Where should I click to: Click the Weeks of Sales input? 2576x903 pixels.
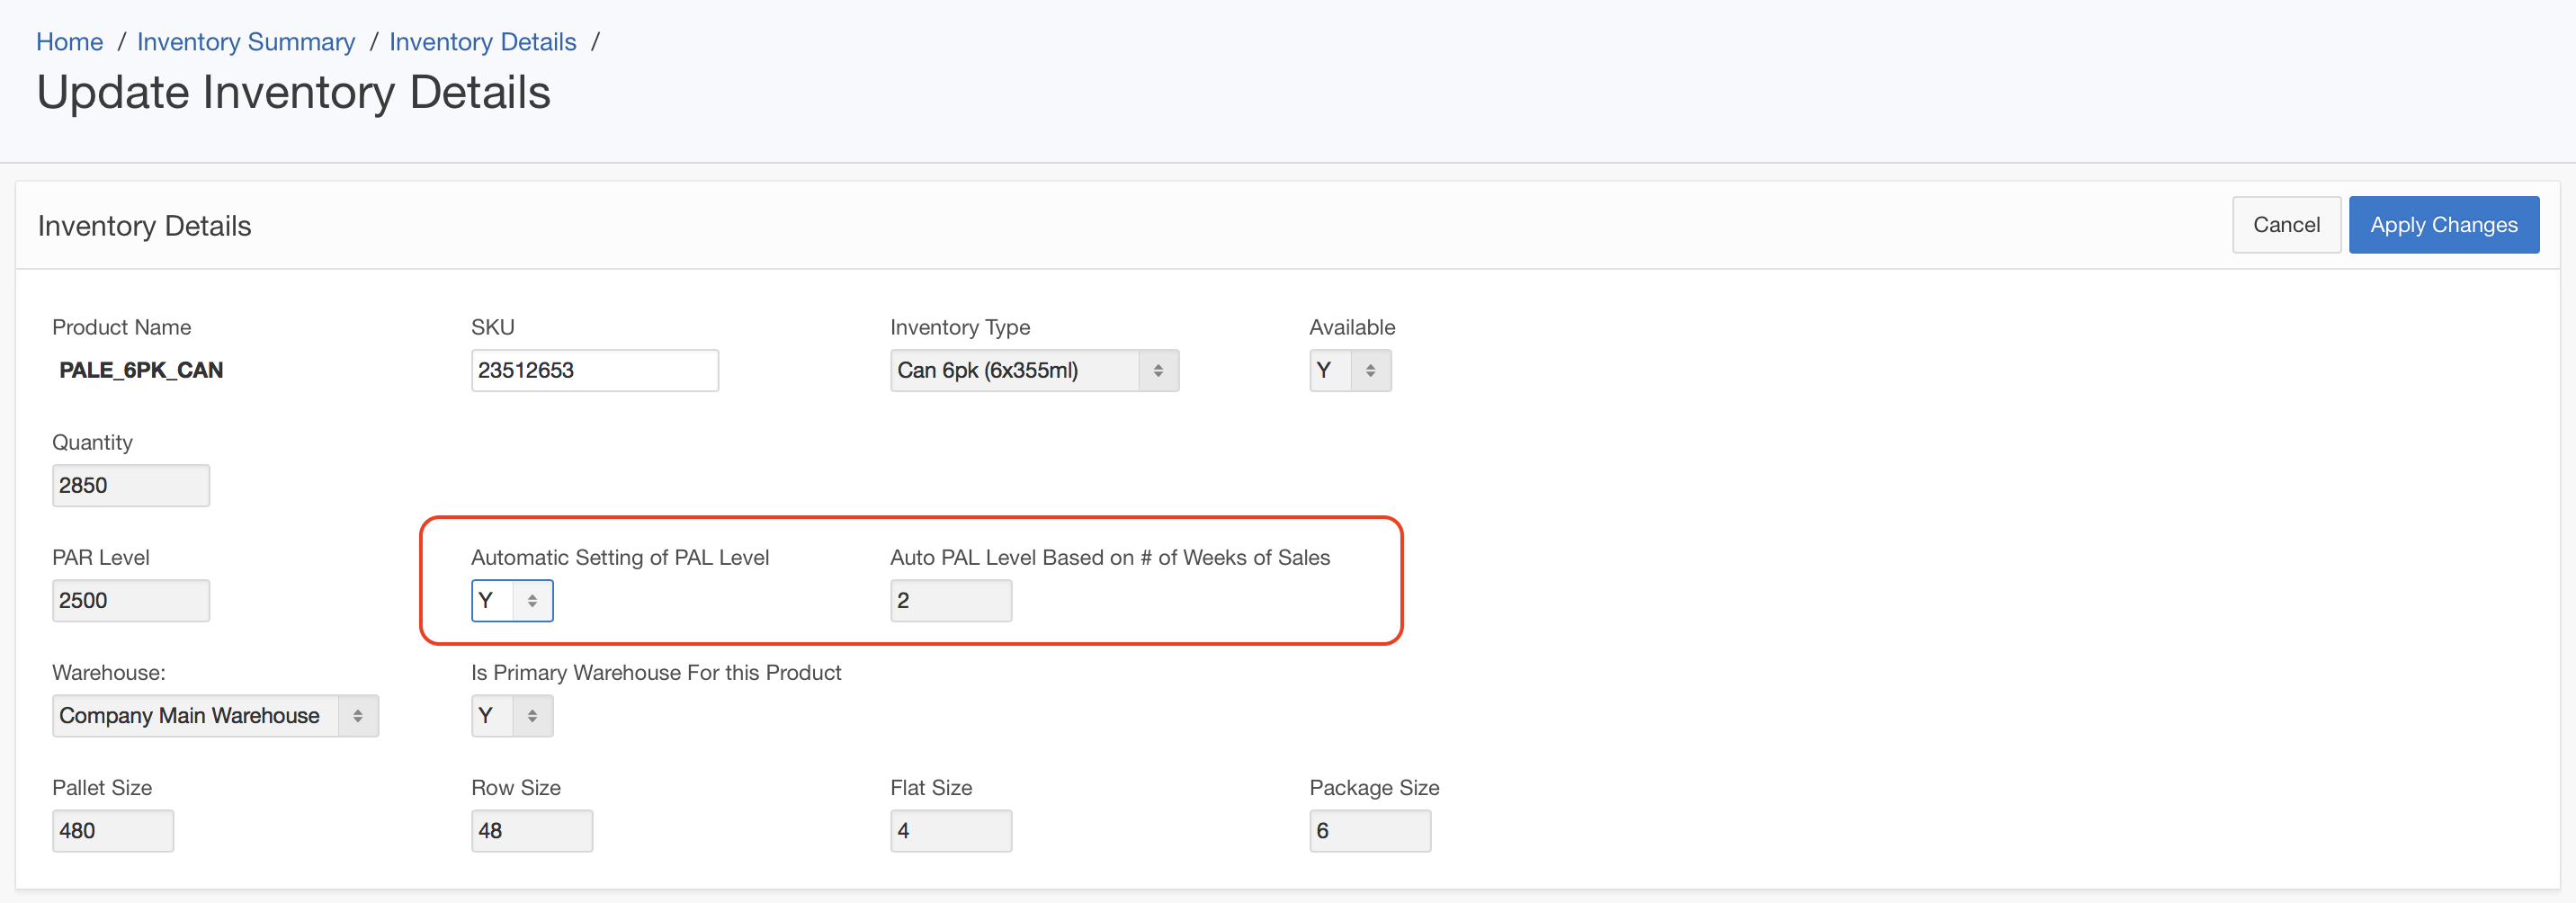click(950, 601)
